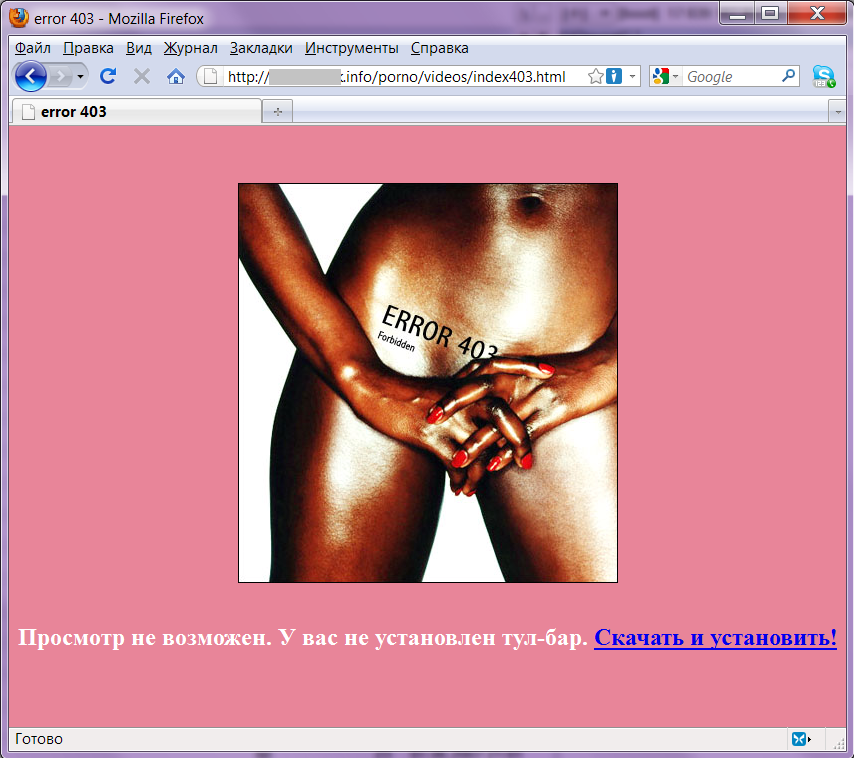Screen dimensions: 854x758
Task: Click the Back navigation arrow button
Action: (30, 76)
